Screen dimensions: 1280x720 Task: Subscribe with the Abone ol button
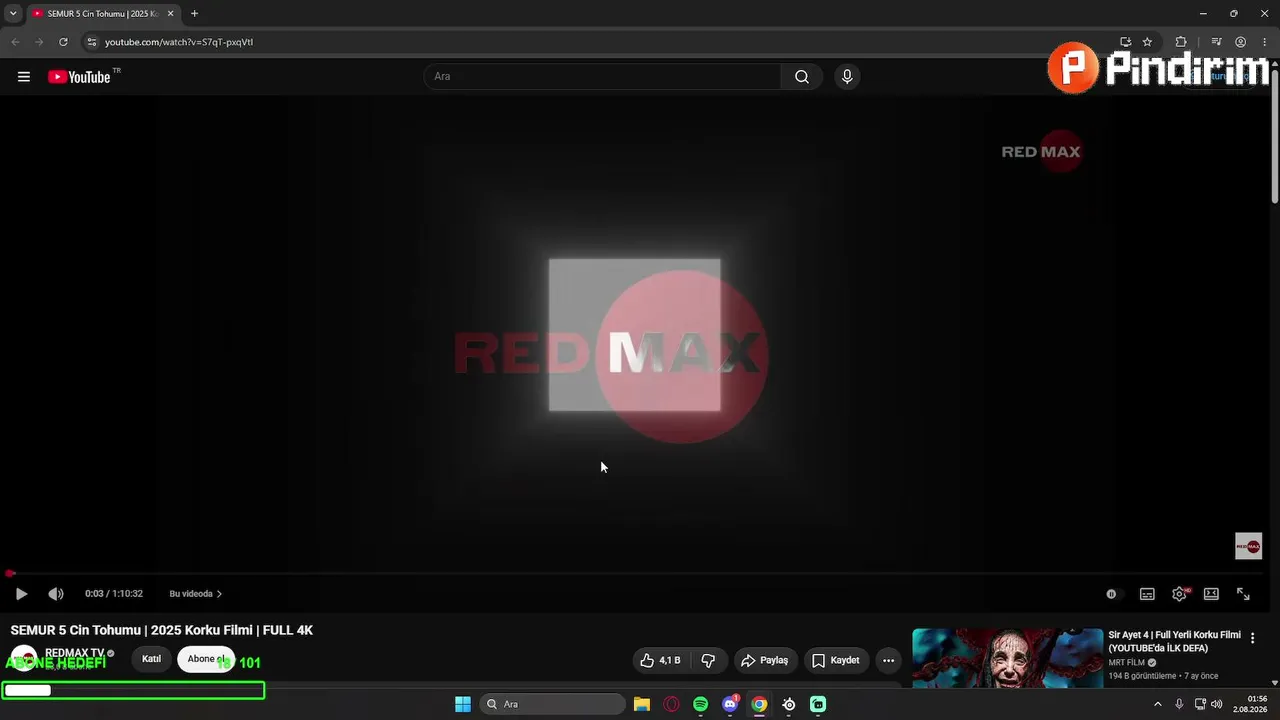coord(206,660)
